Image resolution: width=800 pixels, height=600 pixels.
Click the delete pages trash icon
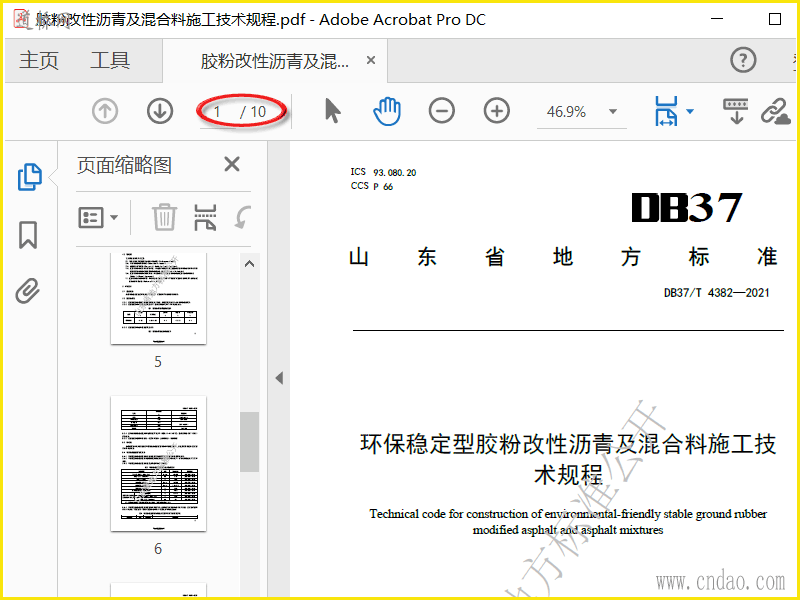pos(164,217)
